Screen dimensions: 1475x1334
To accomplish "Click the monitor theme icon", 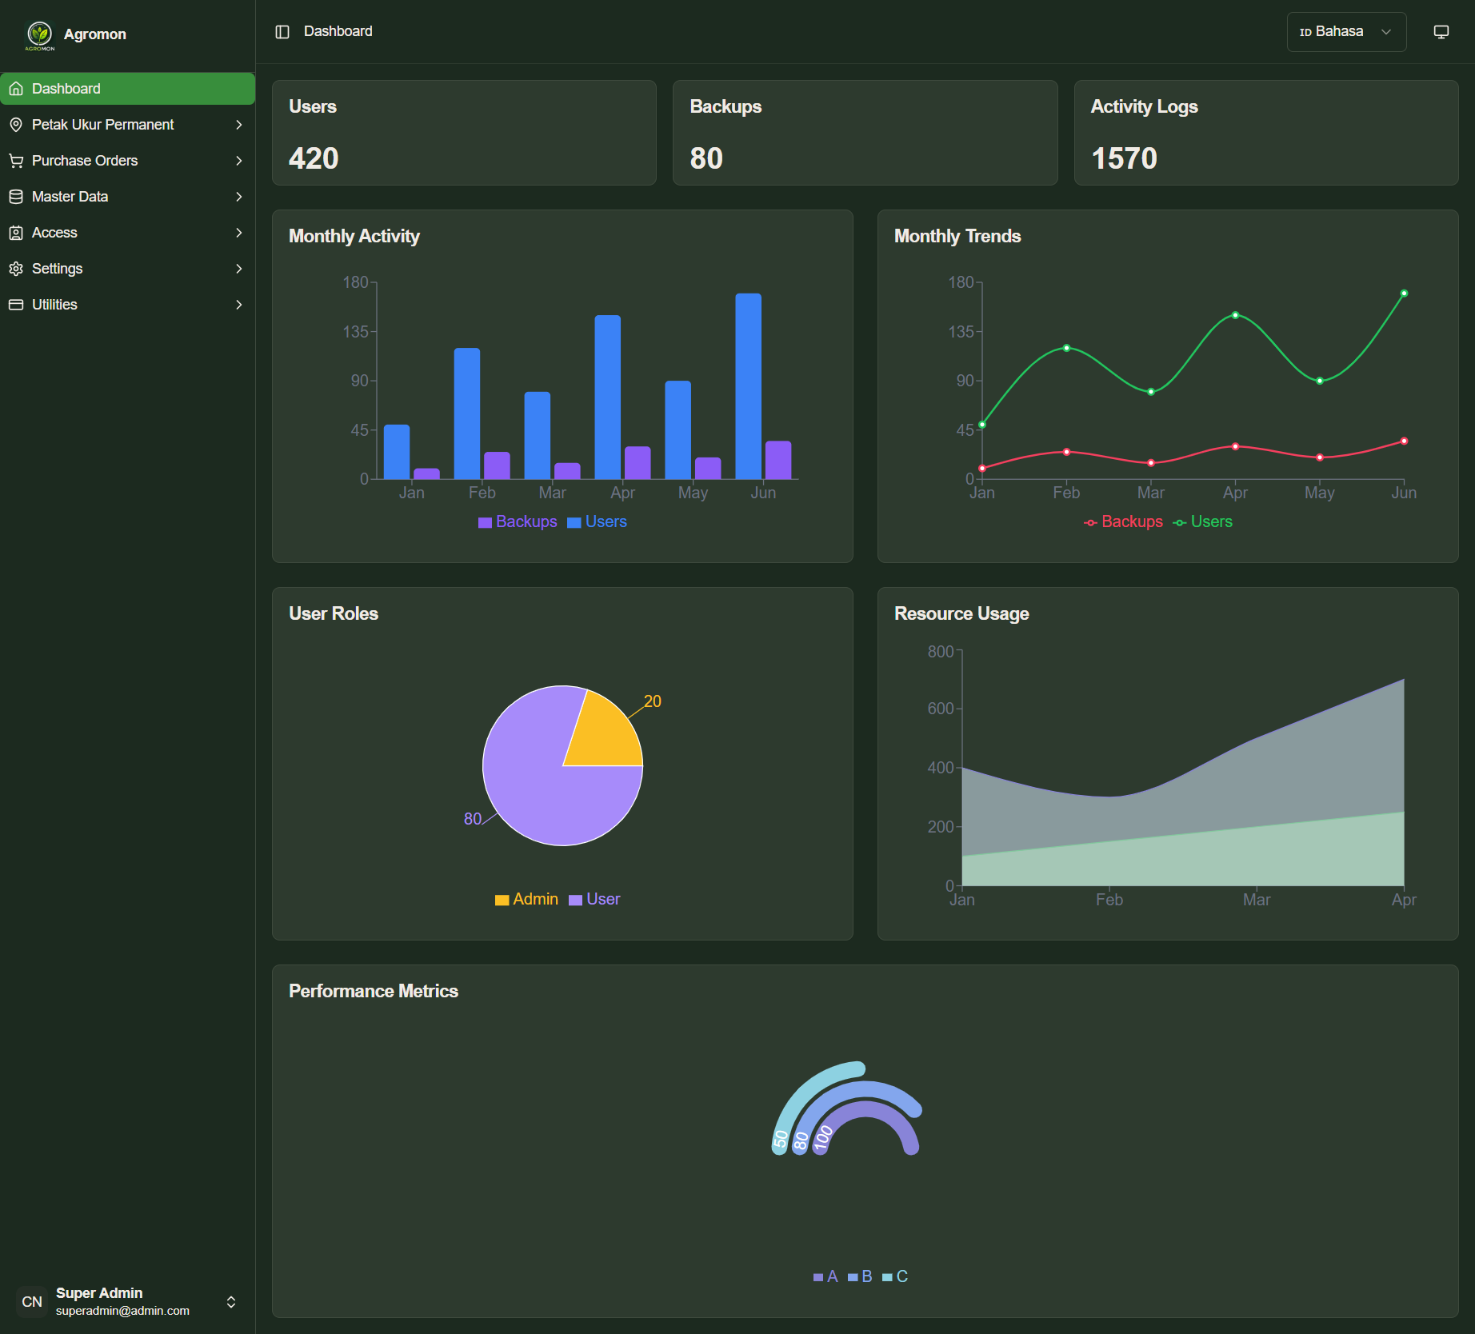I will coord(1441,32).
